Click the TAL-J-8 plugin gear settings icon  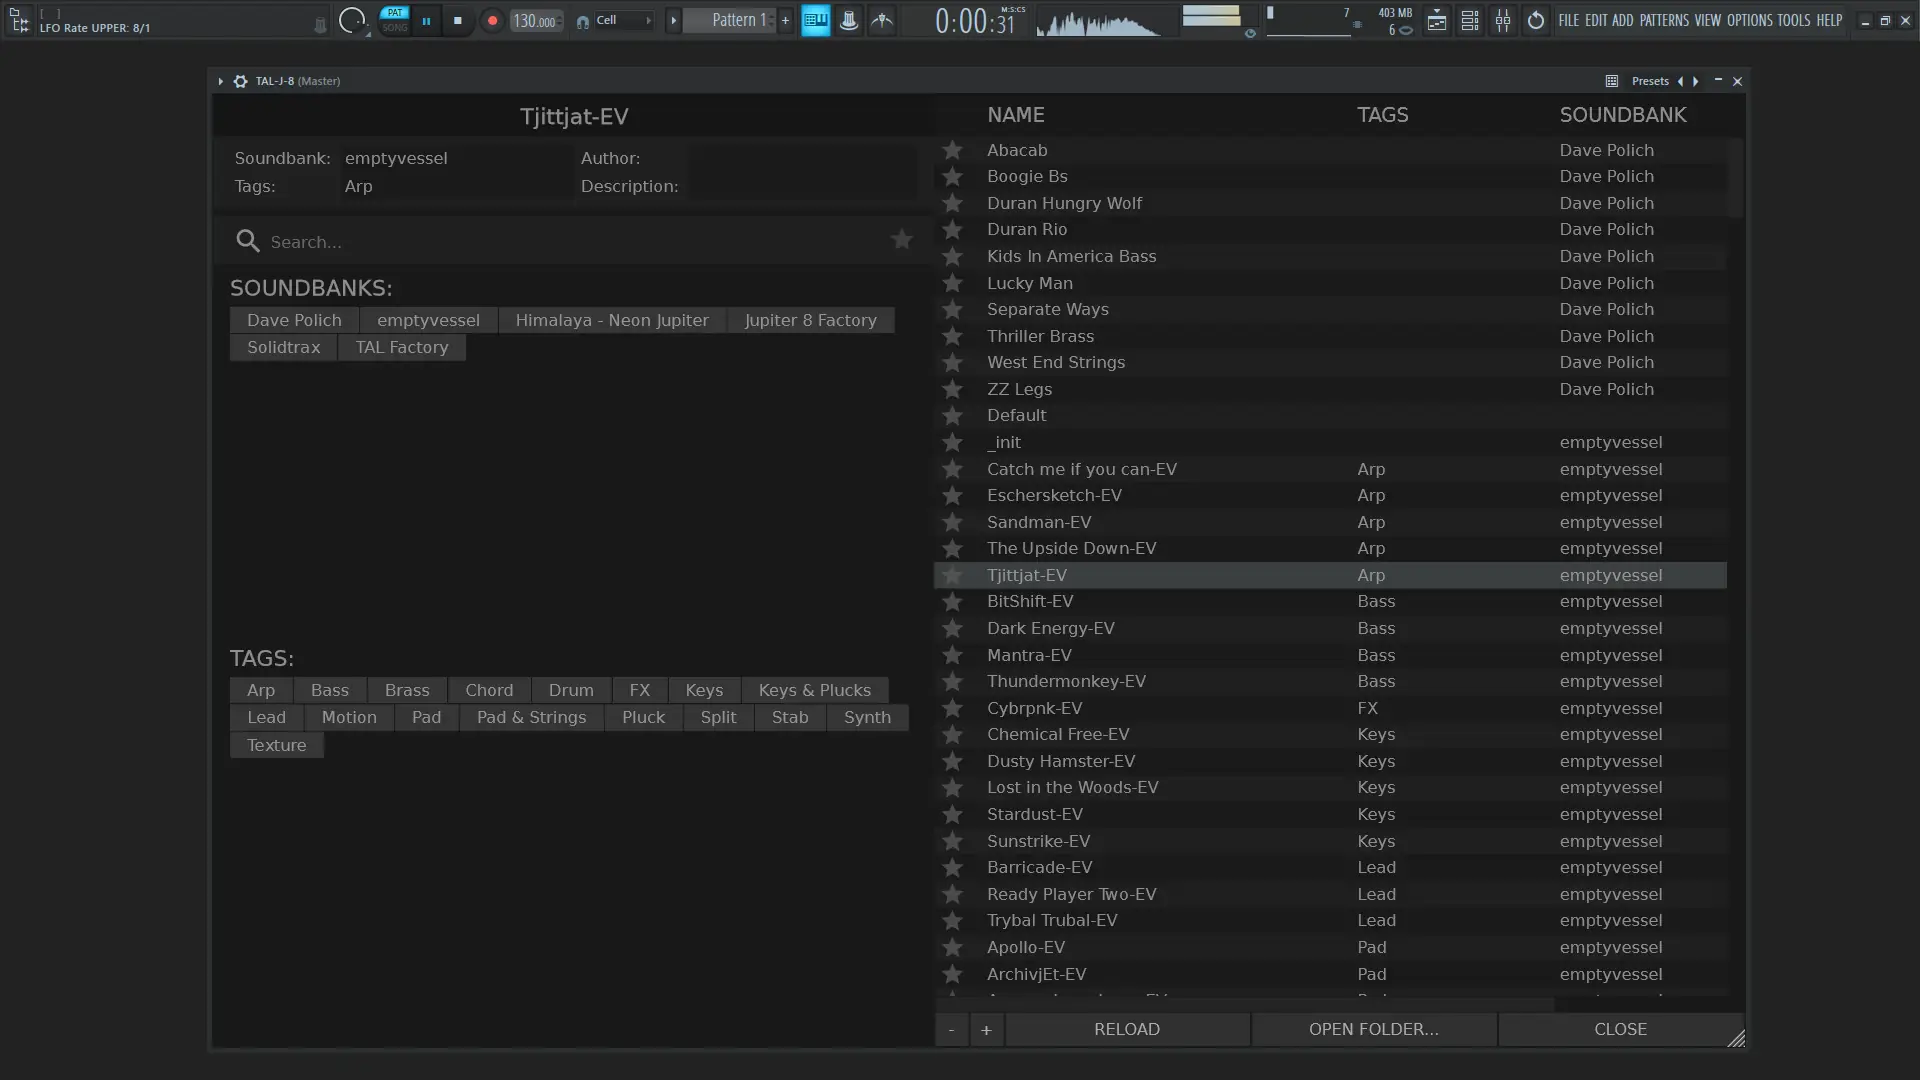pyautogui.click(x=240, y=81)
